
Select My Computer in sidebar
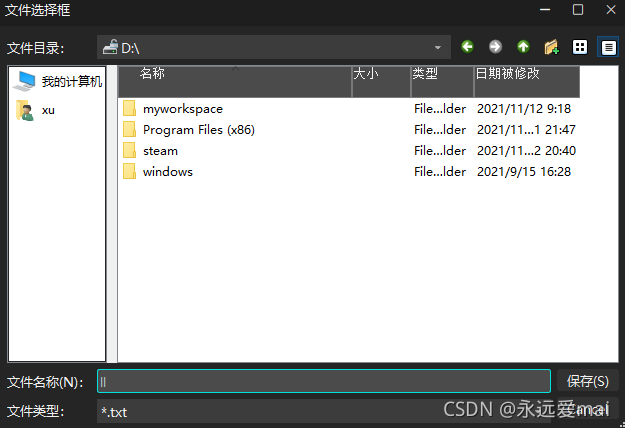click(x=57, y=81)
